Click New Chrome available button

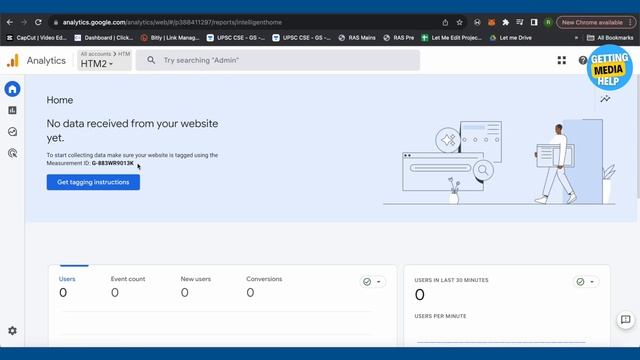tap(596, 22)
